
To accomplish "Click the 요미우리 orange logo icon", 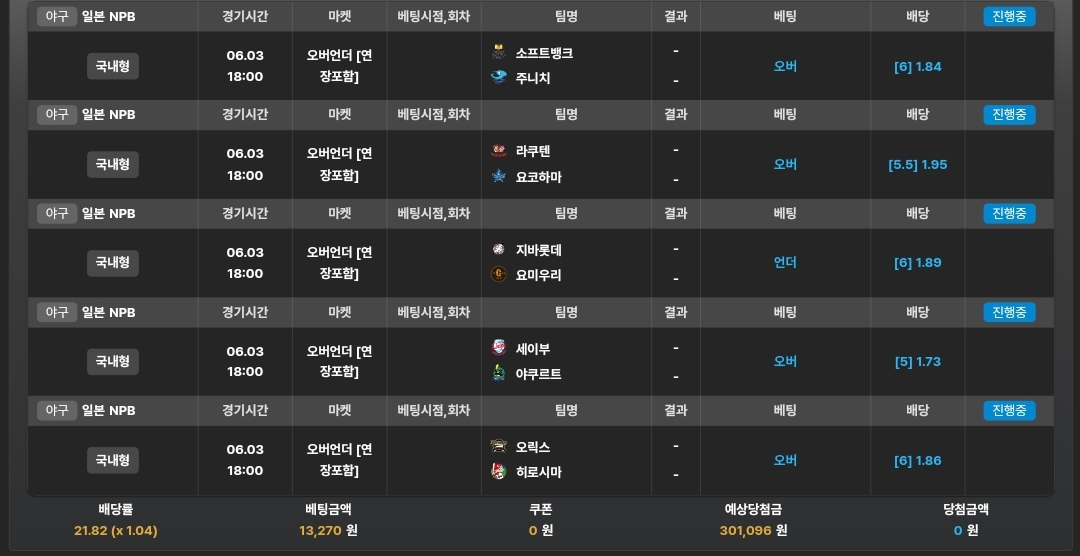I will click(x=499, y=275).
